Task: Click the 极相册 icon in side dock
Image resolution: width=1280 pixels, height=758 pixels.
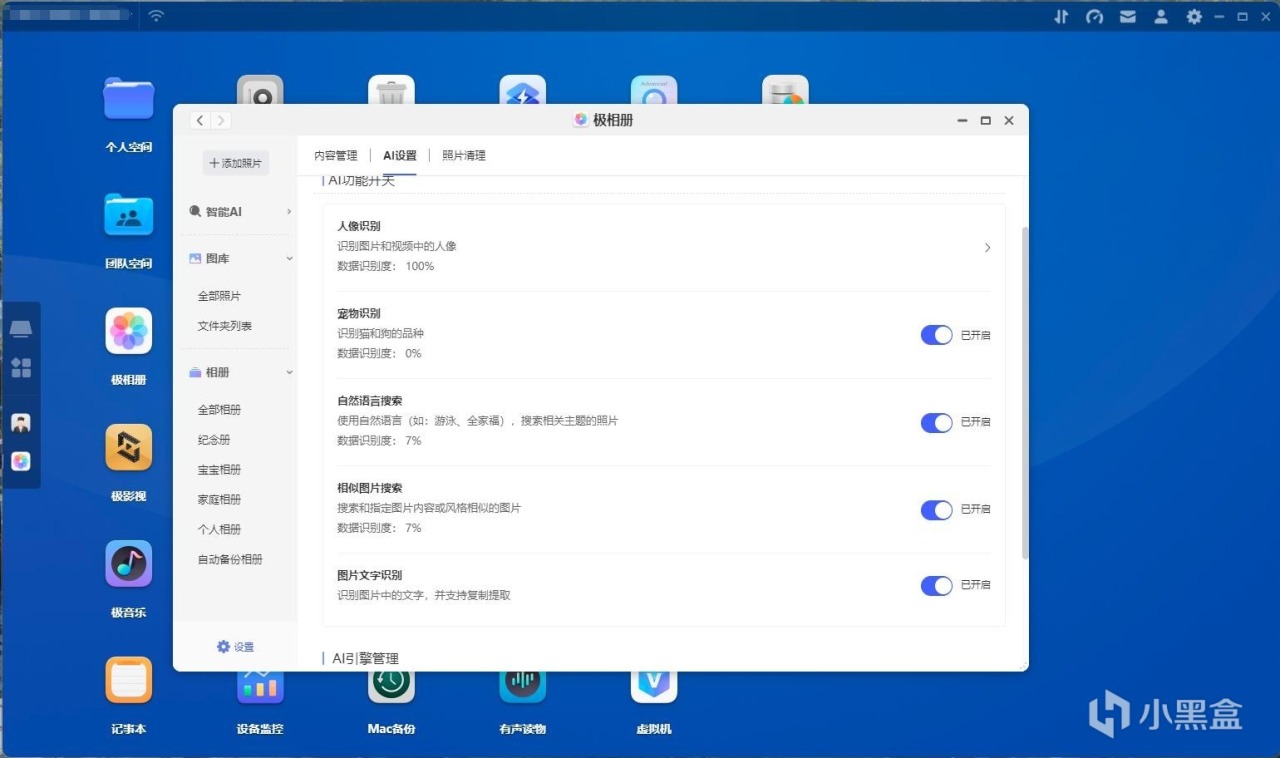Action: click(x=21, y=461)
